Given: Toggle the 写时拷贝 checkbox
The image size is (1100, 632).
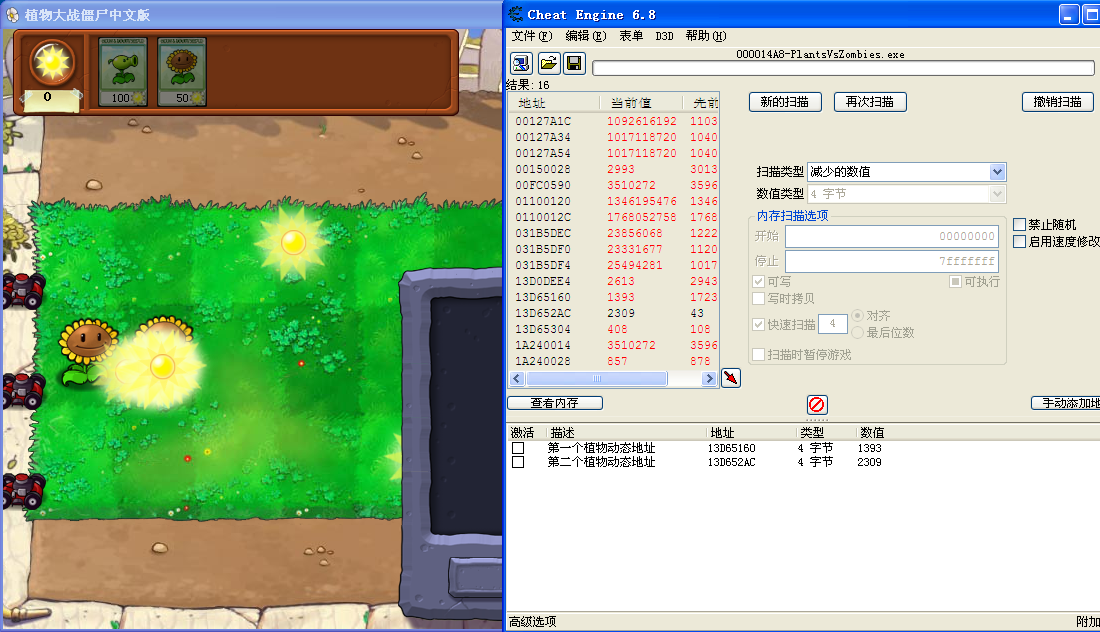Looking at the screenshot, I should [x=758, y=298].
